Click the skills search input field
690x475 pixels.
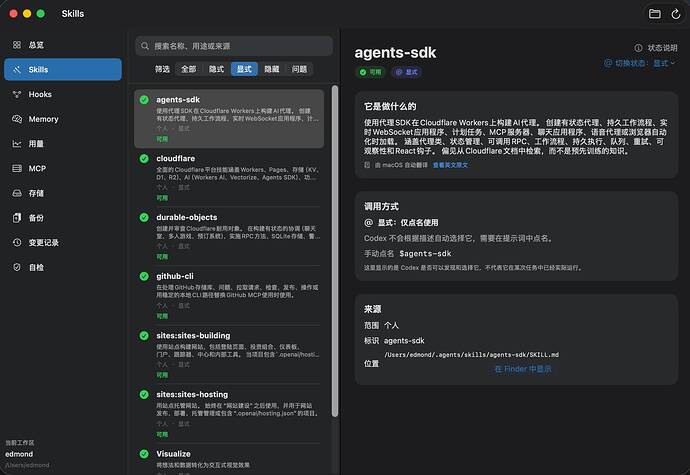tap(234, 46)
